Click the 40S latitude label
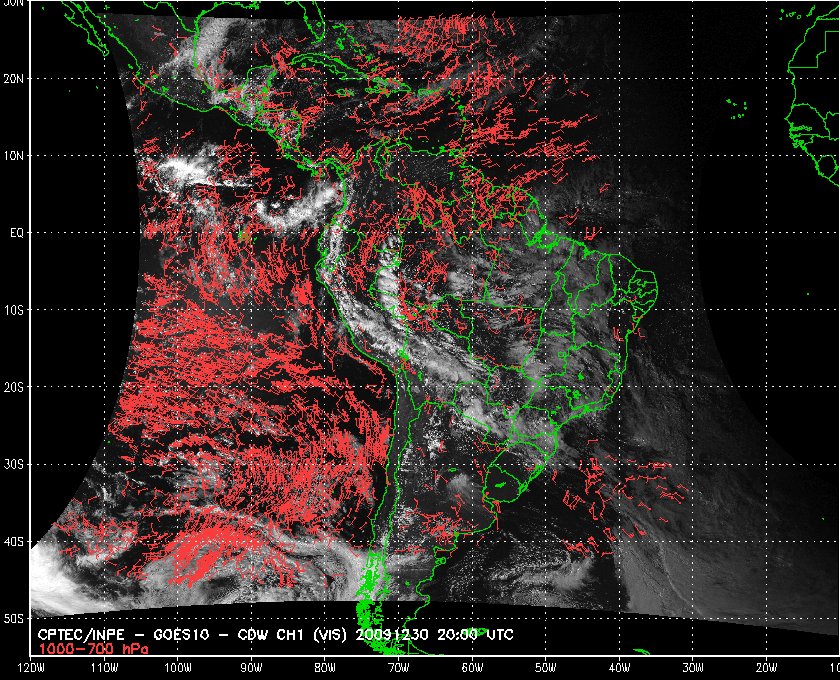The height and width of the screenshot is (680, 840). pos(13,541)
